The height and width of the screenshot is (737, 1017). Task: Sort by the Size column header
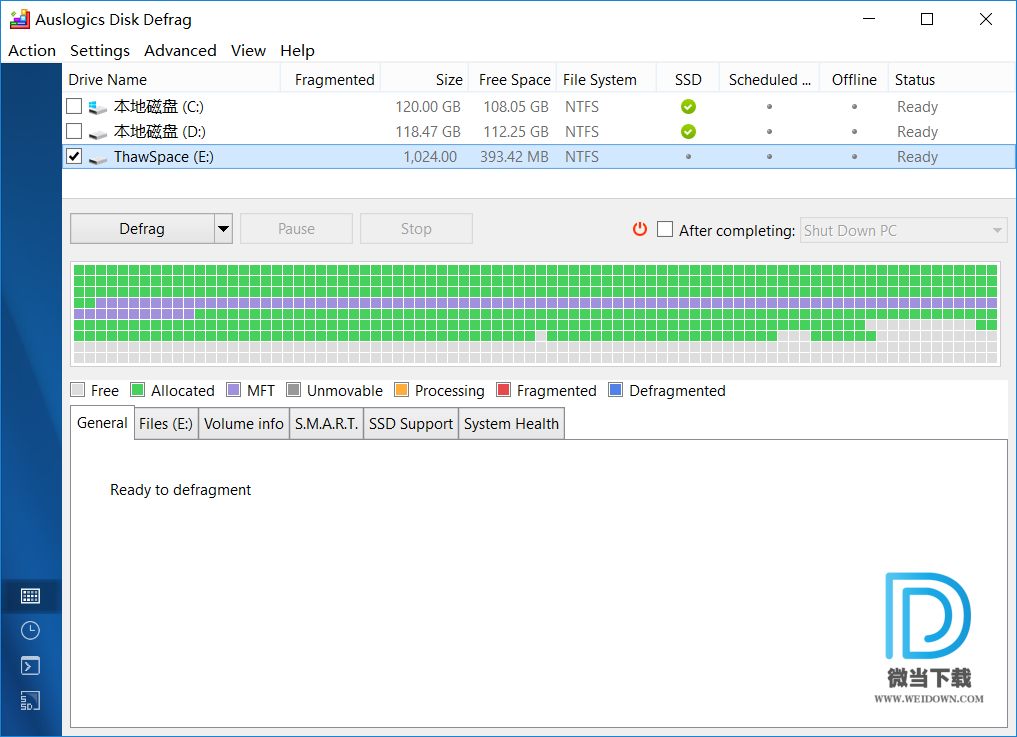pyautogui.click(x=424, y=79)
